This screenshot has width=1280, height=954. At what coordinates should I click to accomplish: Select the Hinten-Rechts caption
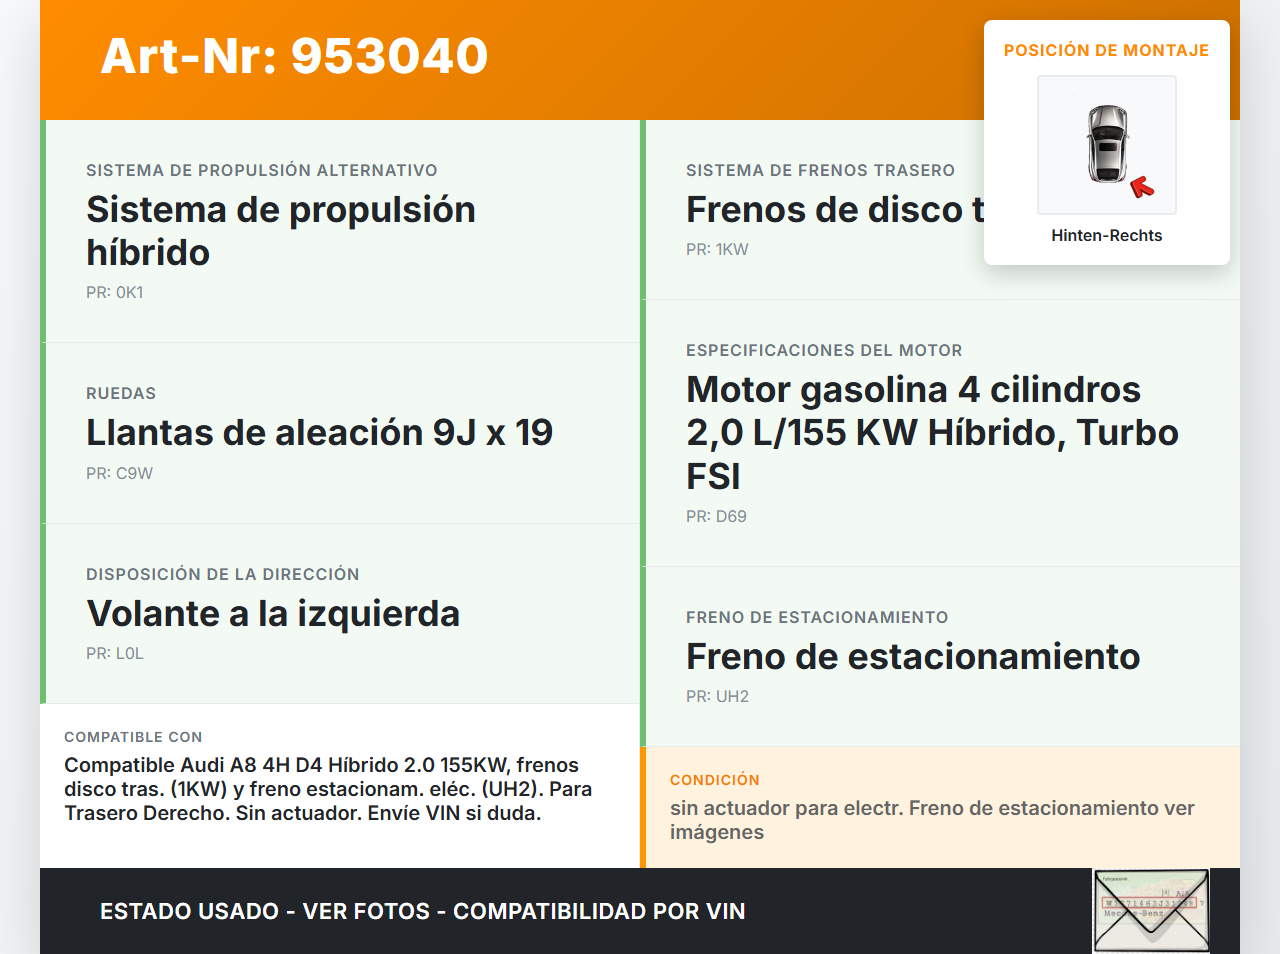(1107, 235)
